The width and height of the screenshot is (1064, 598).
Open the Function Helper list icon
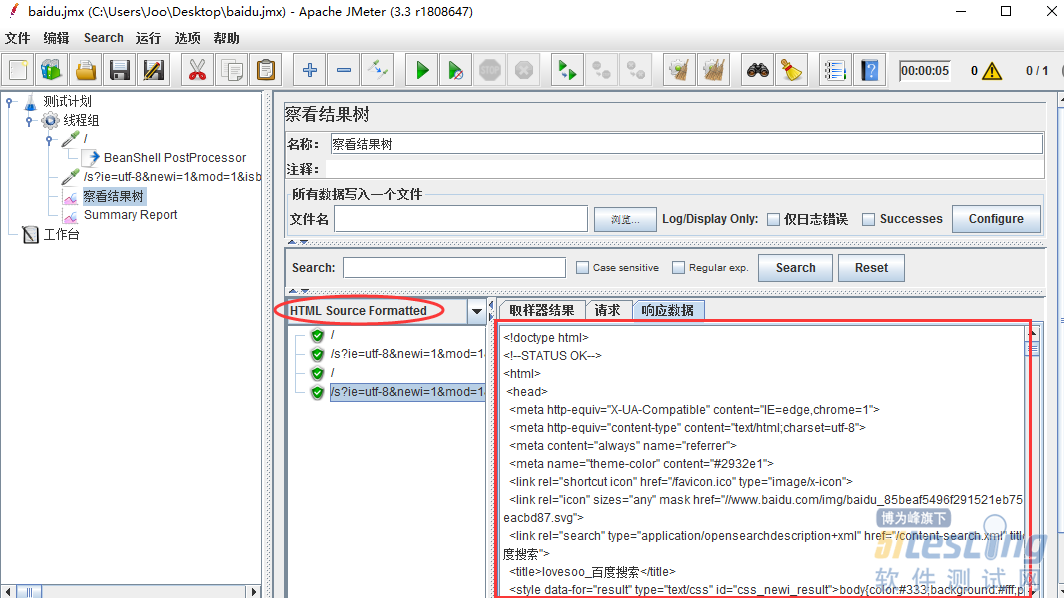[835, 70]
